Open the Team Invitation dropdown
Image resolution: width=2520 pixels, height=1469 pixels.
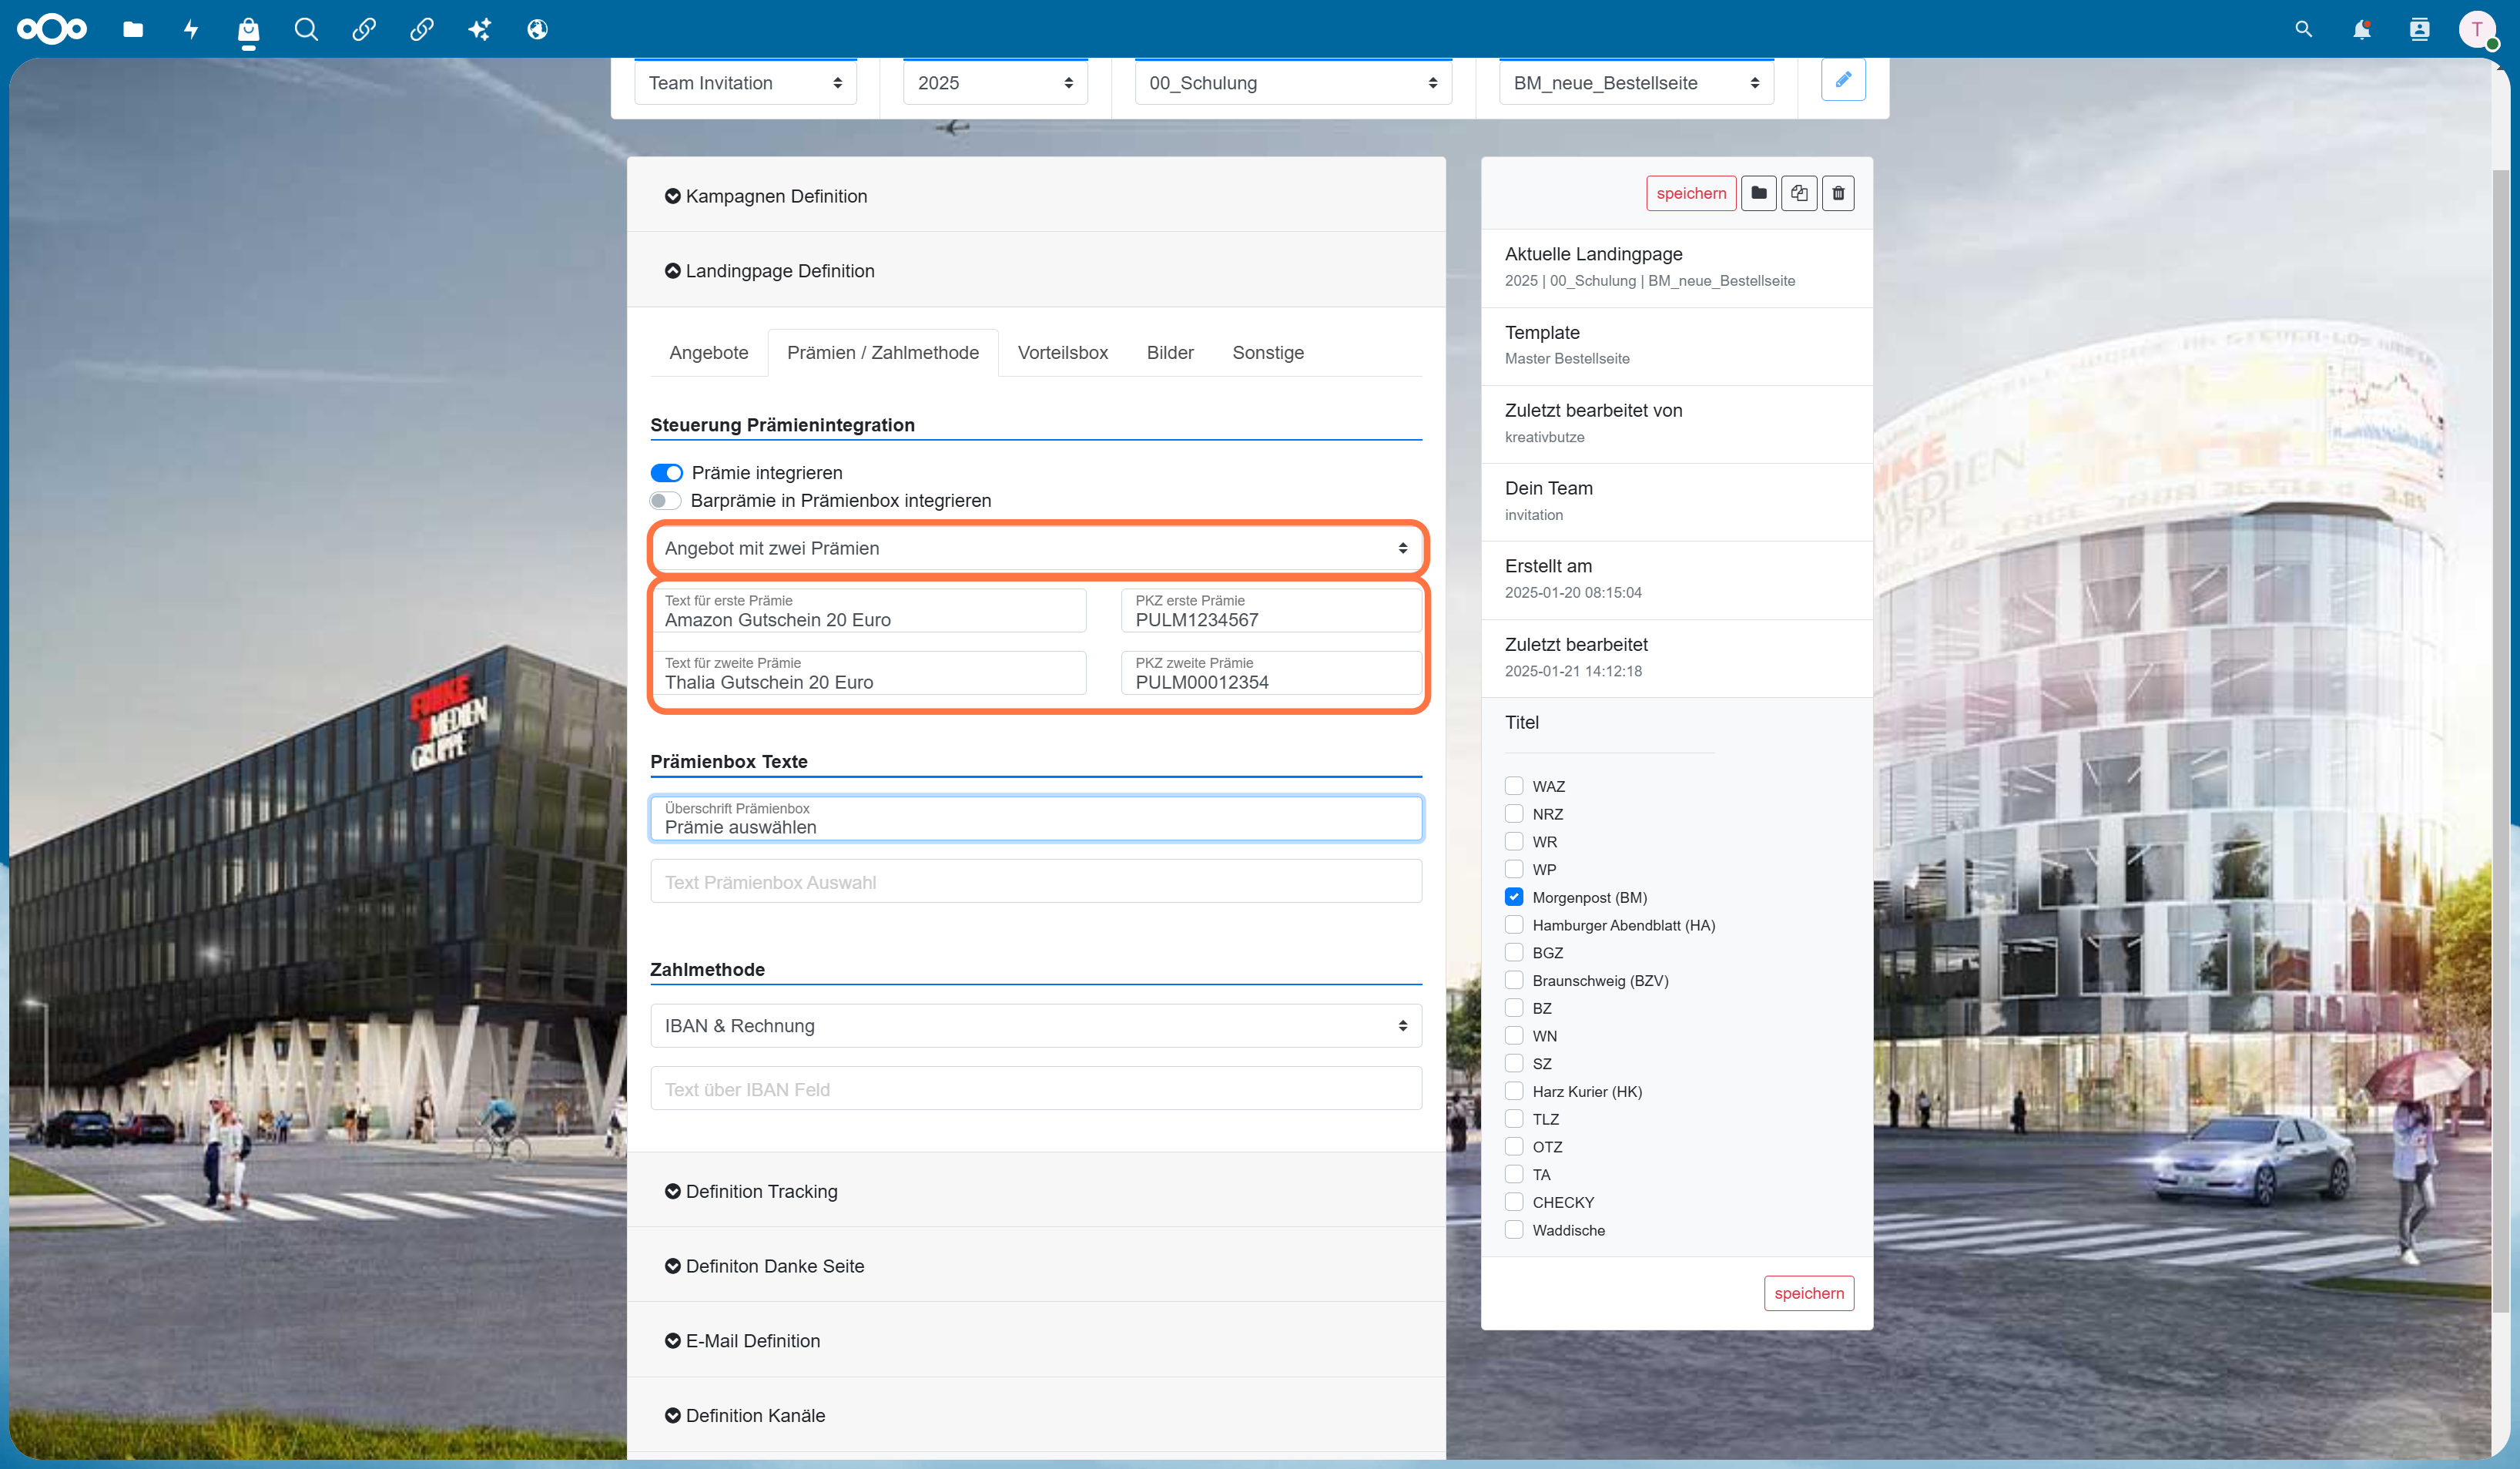[745, 83]
